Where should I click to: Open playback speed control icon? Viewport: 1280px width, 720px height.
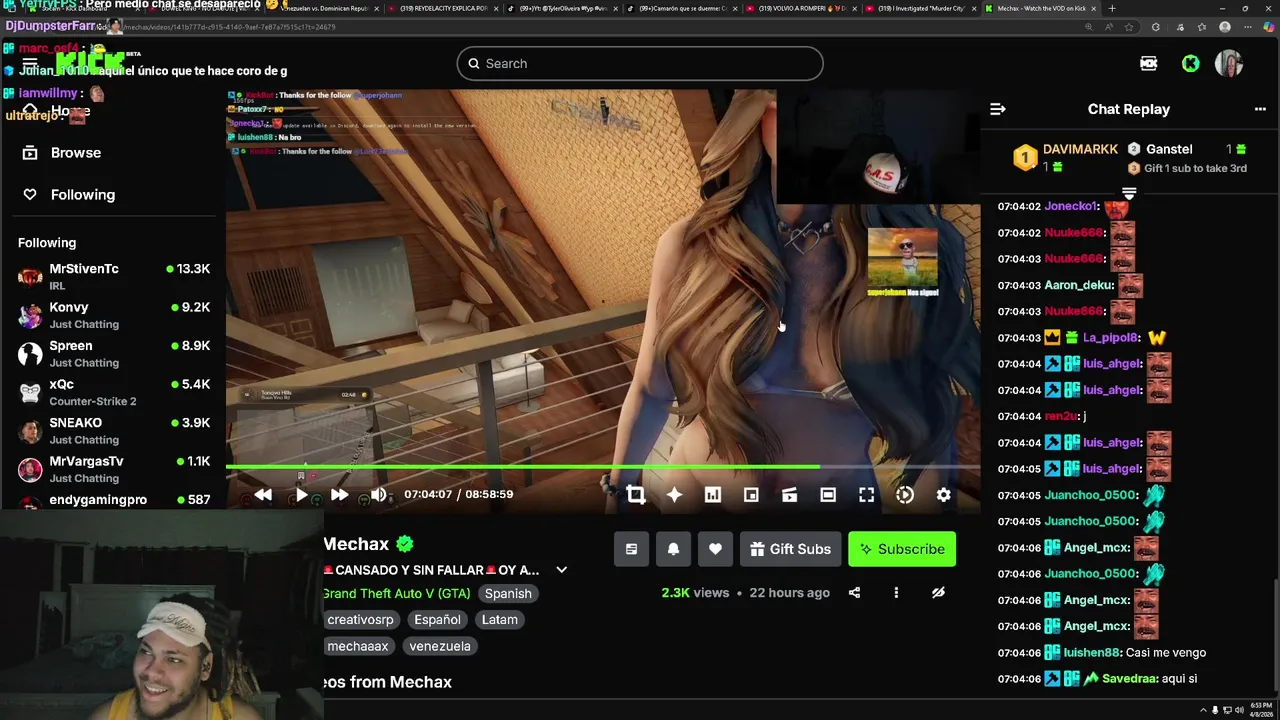coord(905,494)
